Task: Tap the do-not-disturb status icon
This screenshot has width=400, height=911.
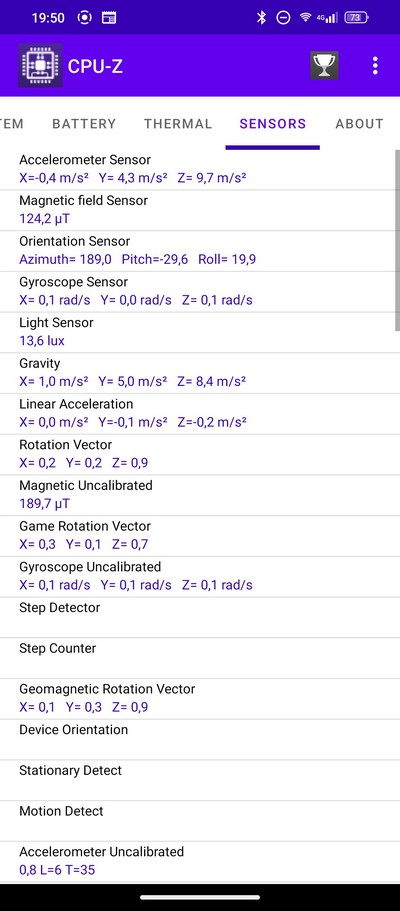Action: coord(283,17)
